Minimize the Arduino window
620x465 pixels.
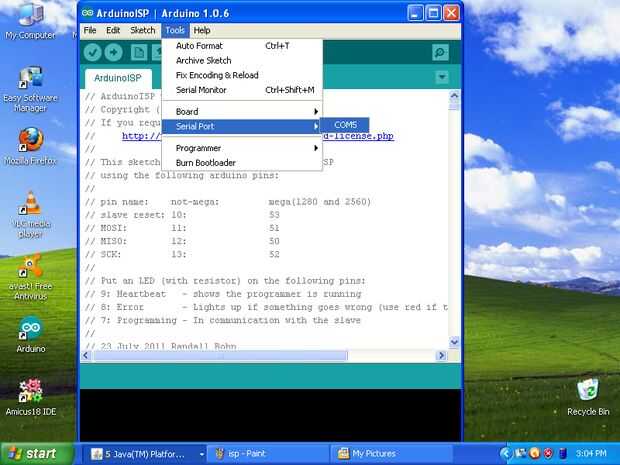point(415,13)
